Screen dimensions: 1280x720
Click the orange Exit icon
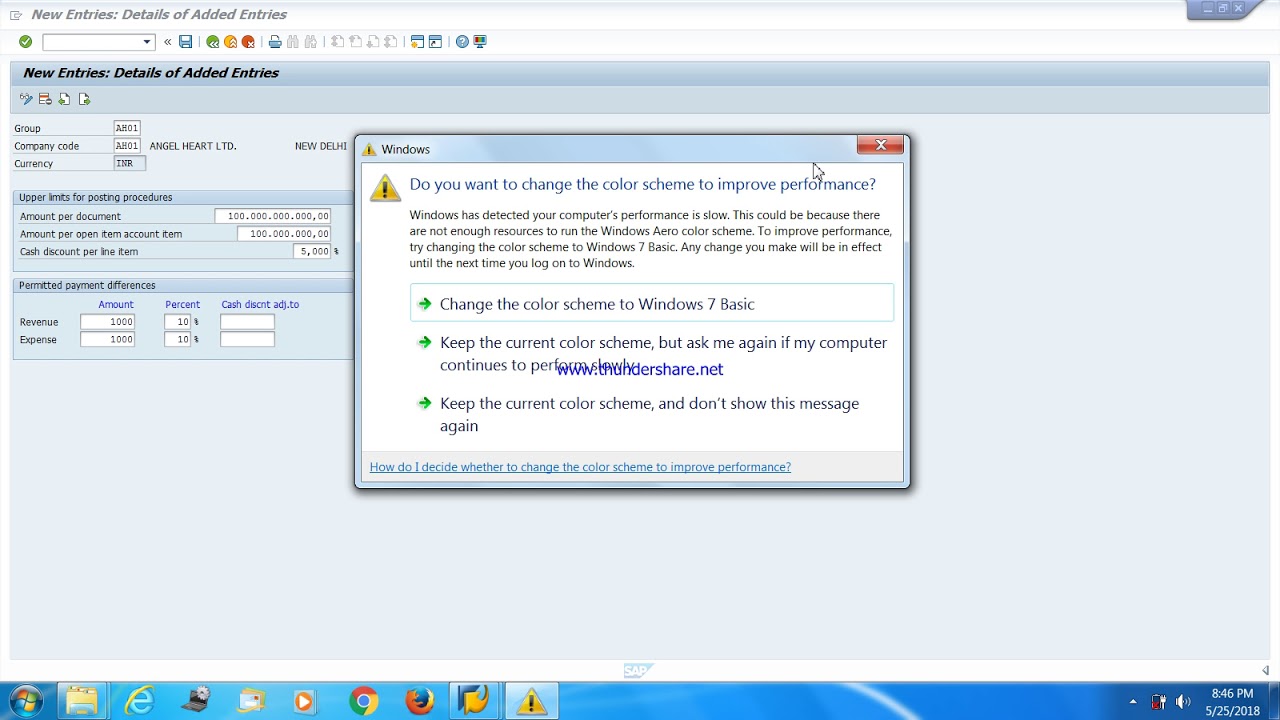[x=230, y=42]
